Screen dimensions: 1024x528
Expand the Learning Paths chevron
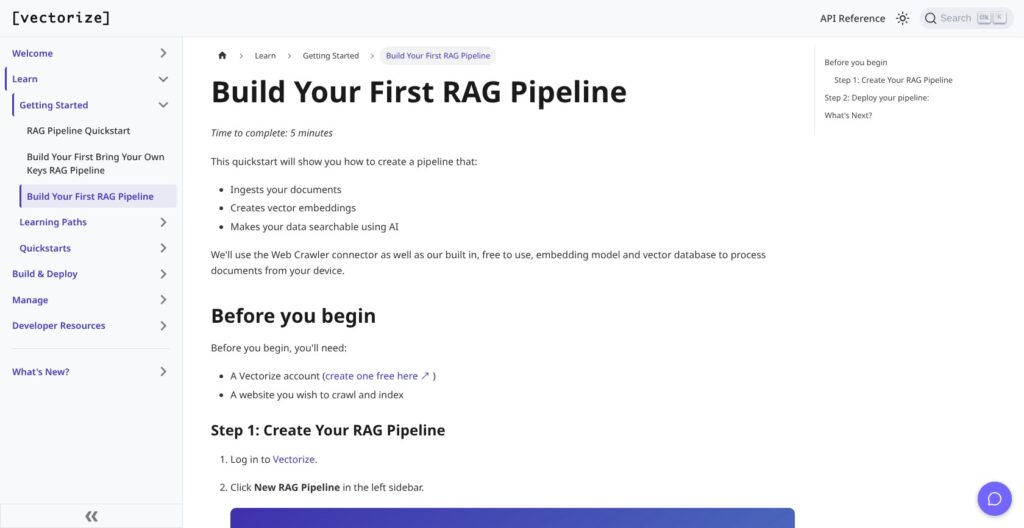point(163,222)
